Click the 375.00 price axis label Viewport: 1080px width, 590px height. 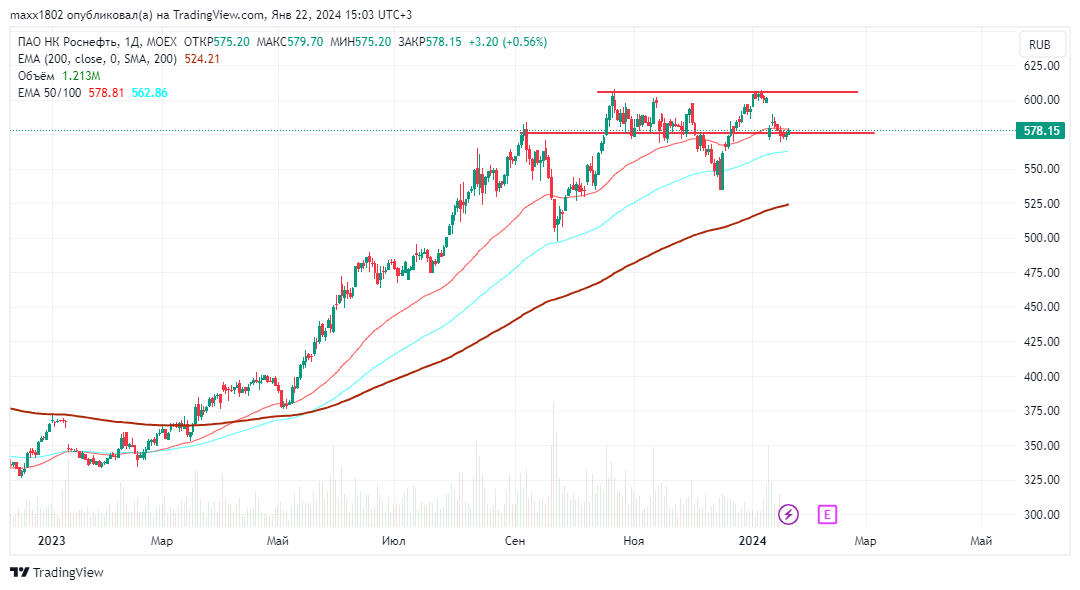point(1041,411)
